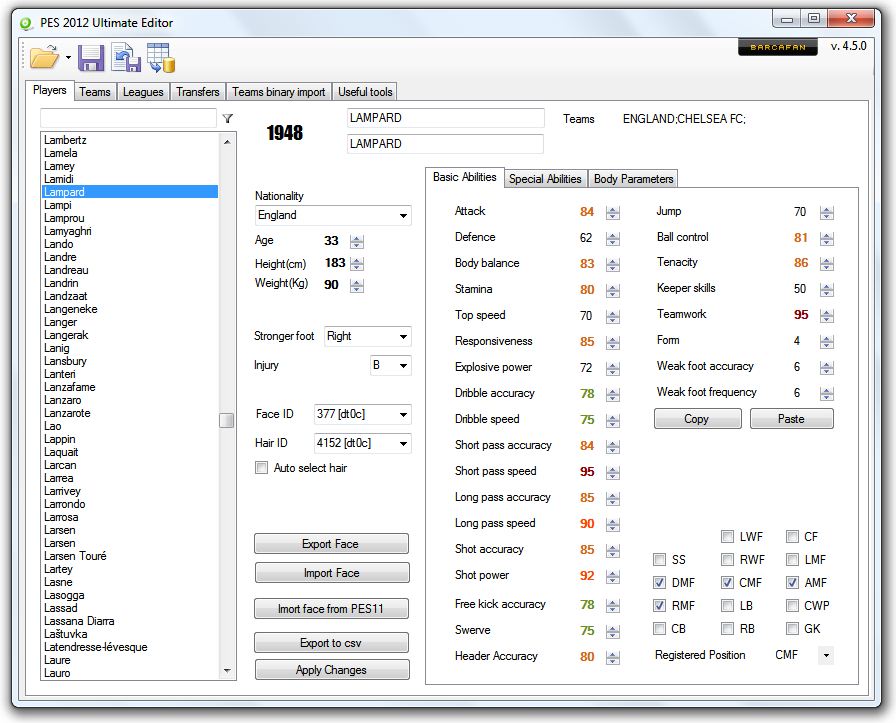
Task: Click the player list scroll up arrow
Action: [227, 141]
